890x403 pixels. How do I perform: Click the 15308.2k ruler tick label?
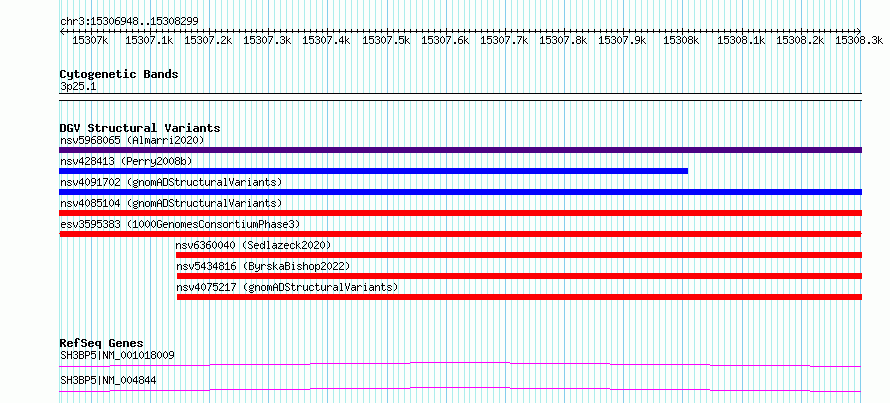800,40
